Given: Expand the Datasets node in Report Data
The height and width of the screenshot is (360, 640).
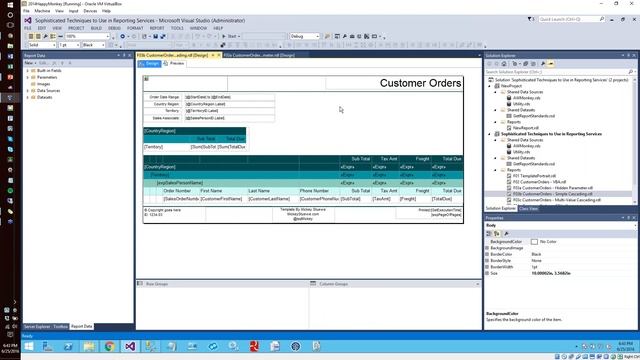Looking at the screenshot, I should [x=28, y=97].
